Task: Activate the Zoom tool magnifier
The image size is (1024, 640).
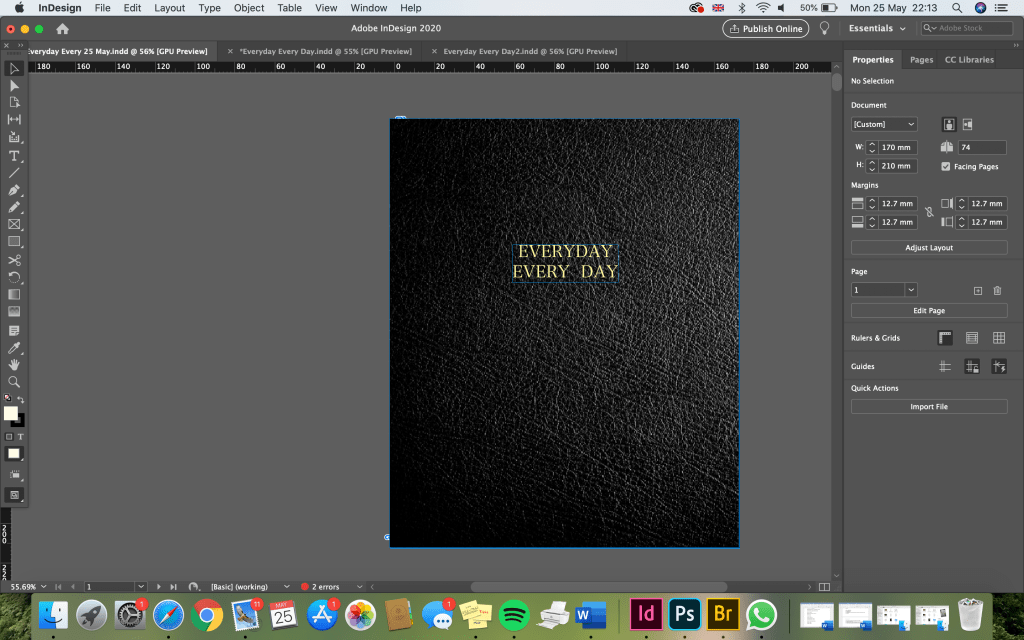Action: click(14, 382)
